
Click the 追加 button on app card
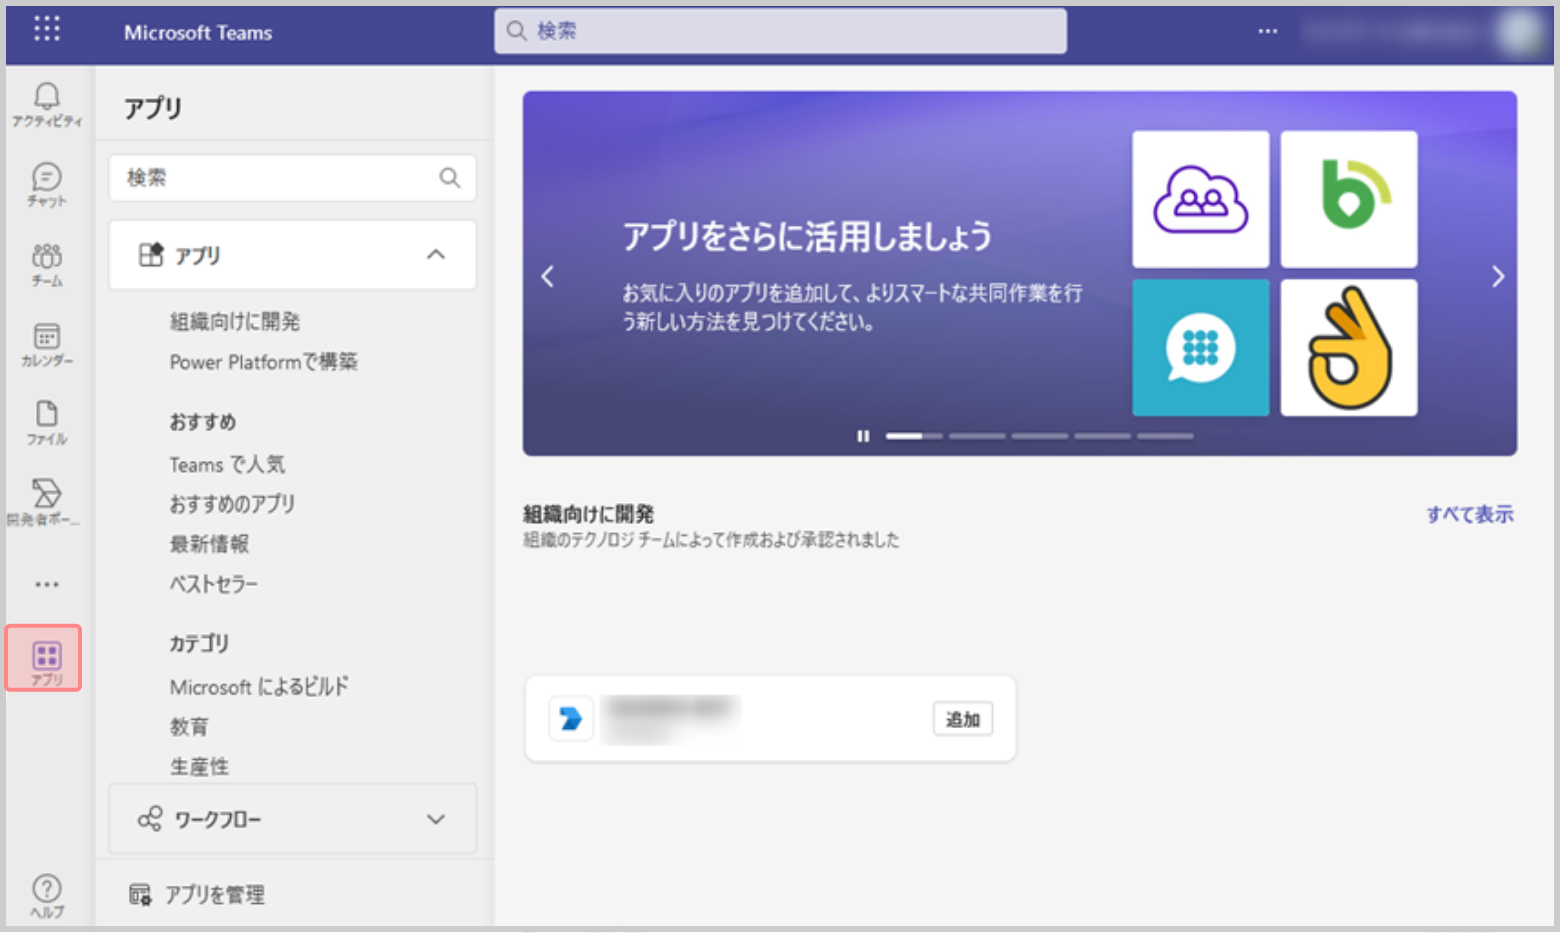click(962, 719)
